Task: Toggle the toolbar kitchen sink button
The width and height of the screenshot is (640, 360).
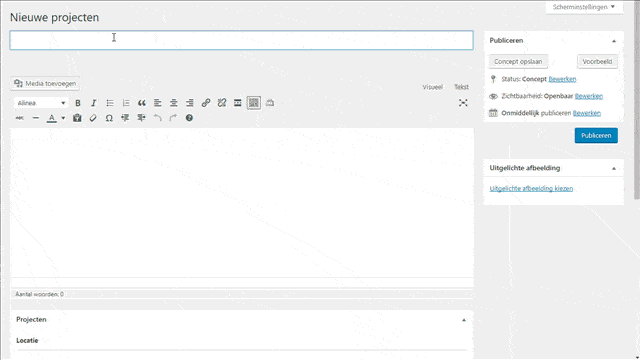Action: [x=253, y=103]
